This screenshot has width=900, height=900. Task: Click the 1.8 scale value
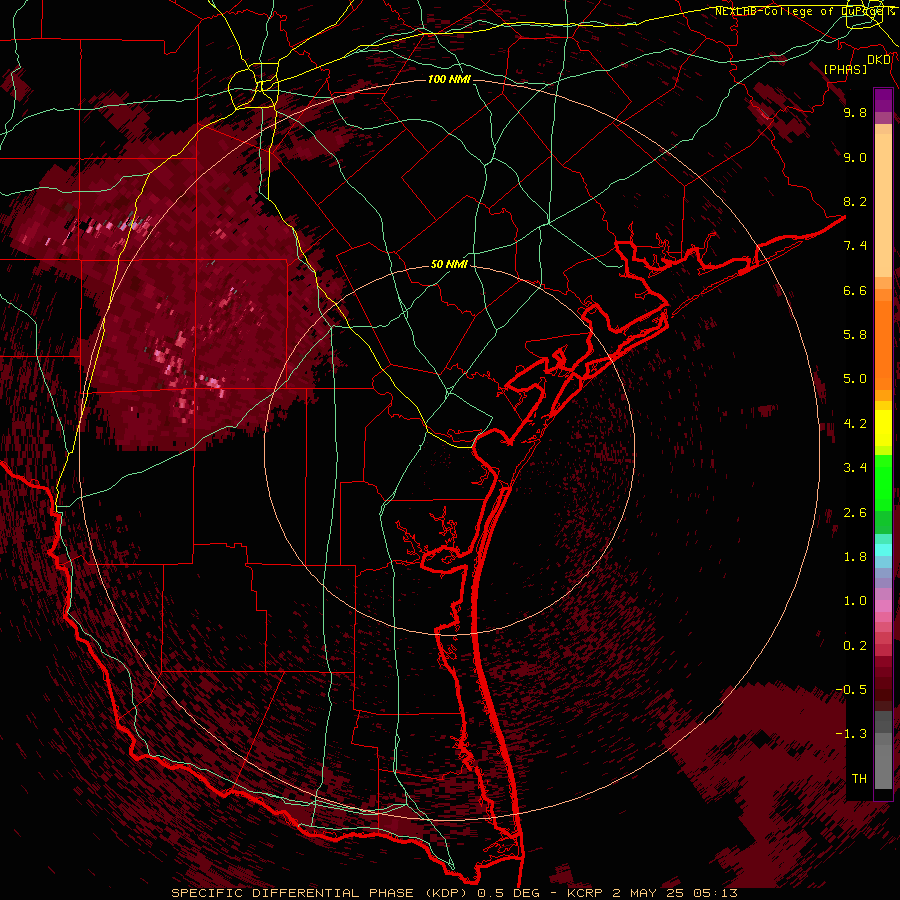tap(855, 557)
